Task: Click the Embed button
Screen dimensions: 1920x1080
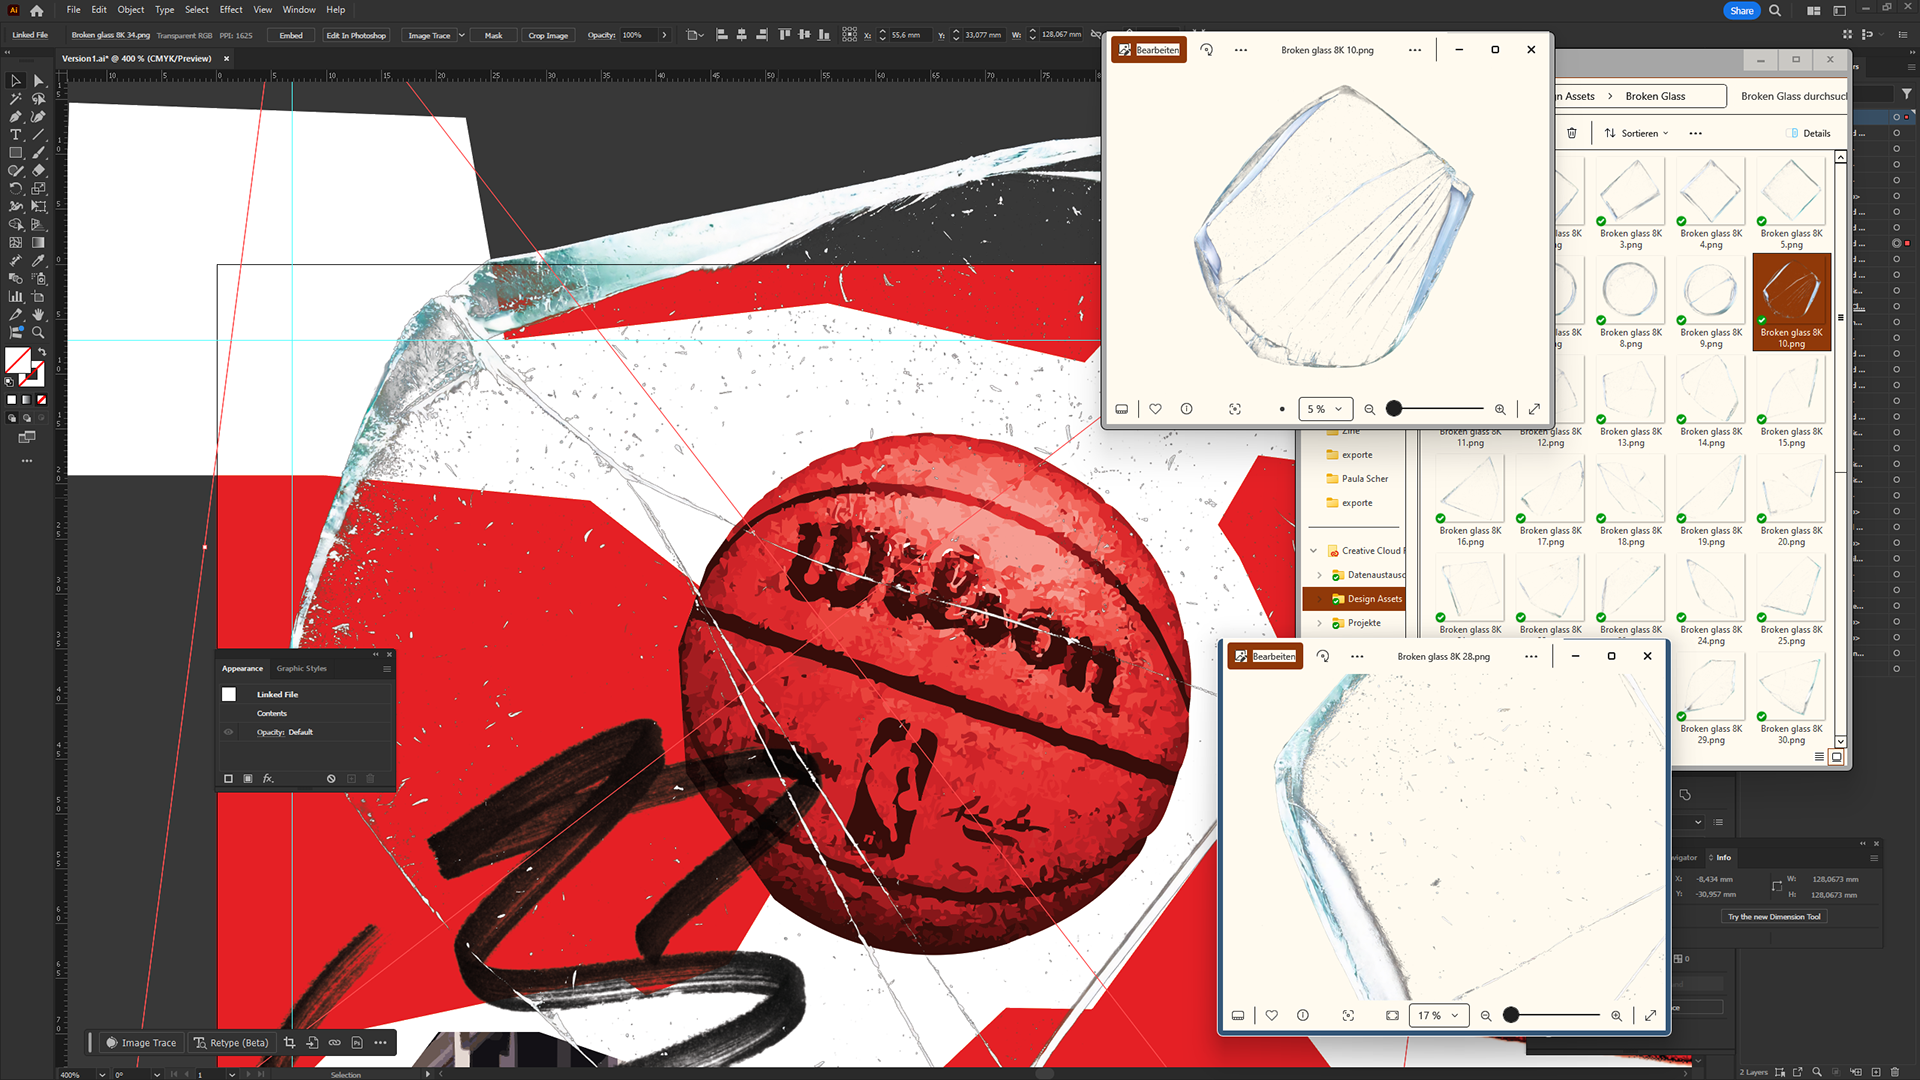Action: tap(291, 35)
